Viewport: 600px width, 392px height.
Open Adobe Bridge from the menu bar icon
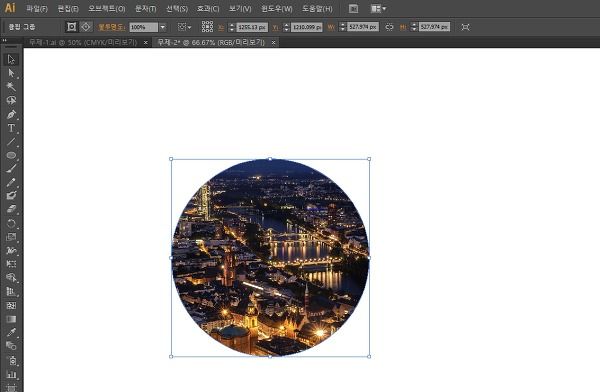(354, 8)
